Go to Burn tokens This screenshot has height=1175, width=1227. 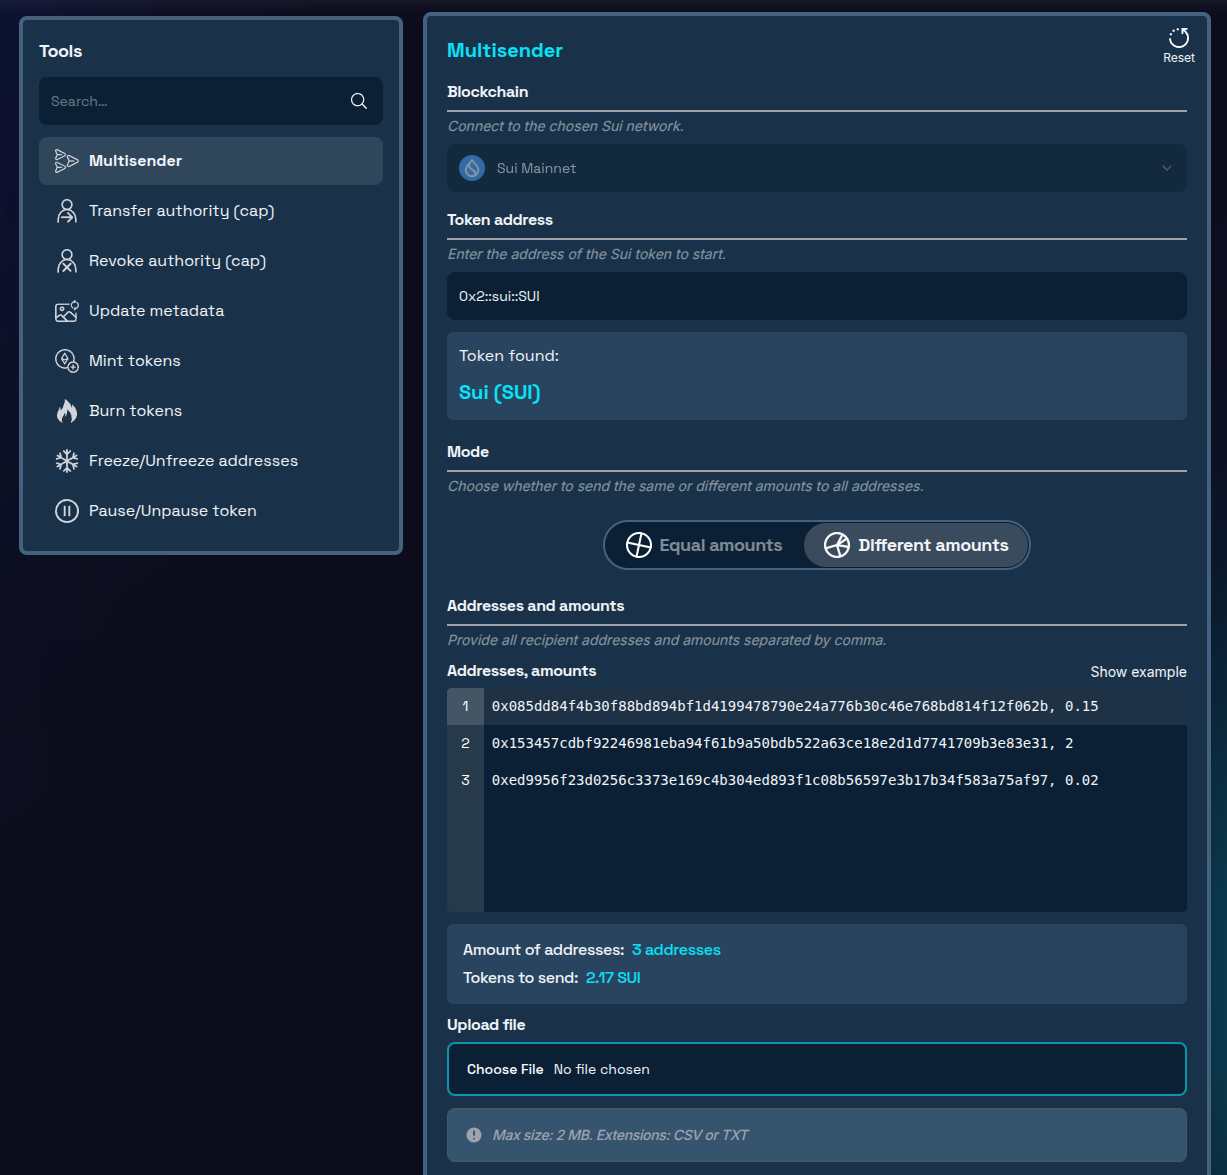coord(211,411)
